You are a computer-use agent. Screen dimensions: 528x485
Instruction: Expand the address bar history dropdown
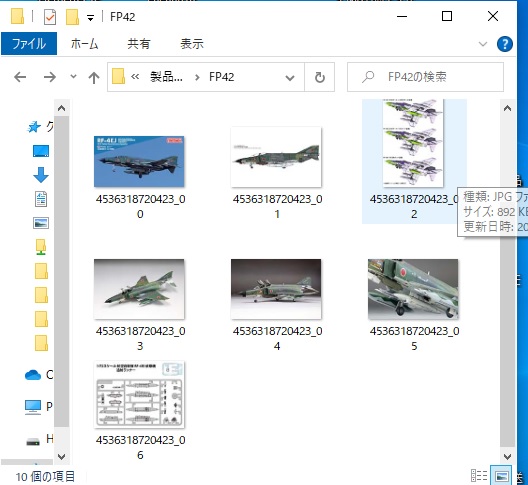coord(290,78)
